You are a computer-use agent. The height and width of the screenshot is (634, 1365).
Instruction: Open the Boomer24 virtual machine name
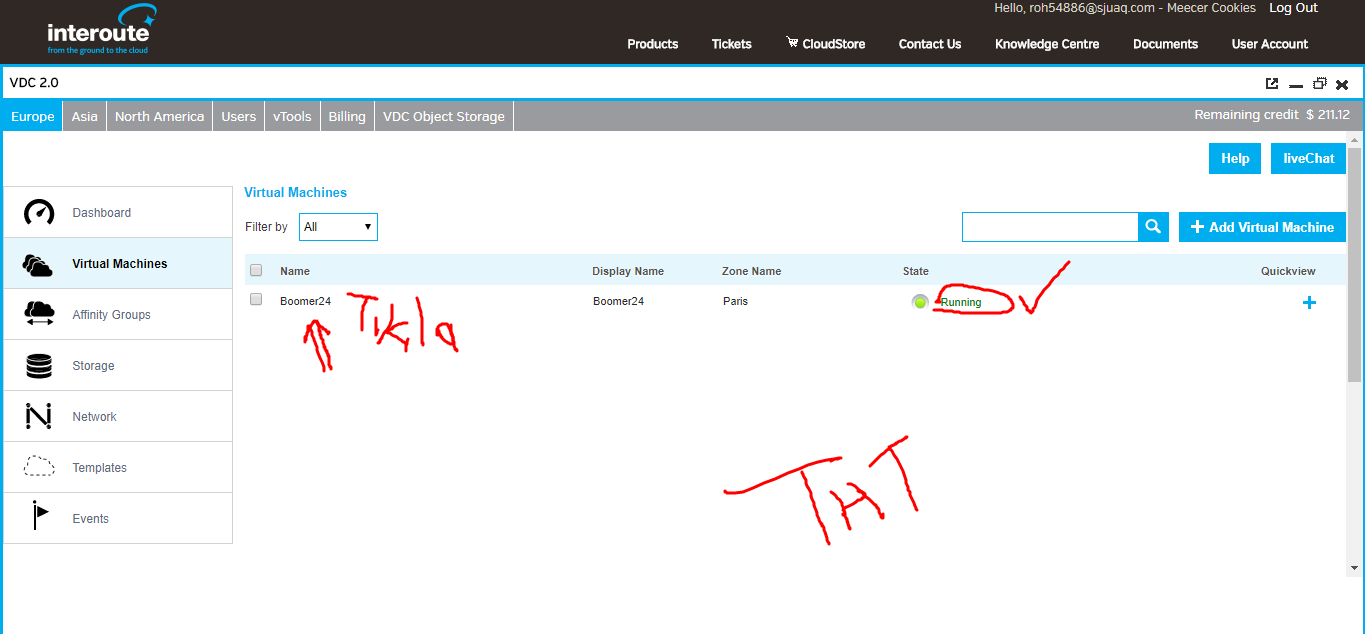click(305, 301)
